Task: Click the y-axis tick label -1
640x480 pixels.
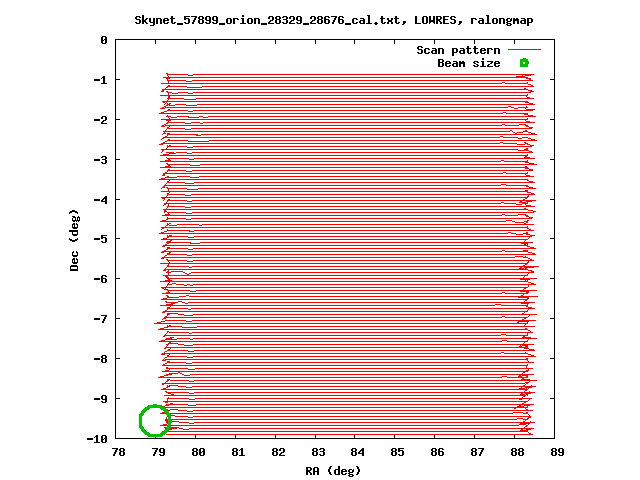Action: coord(100,80)
